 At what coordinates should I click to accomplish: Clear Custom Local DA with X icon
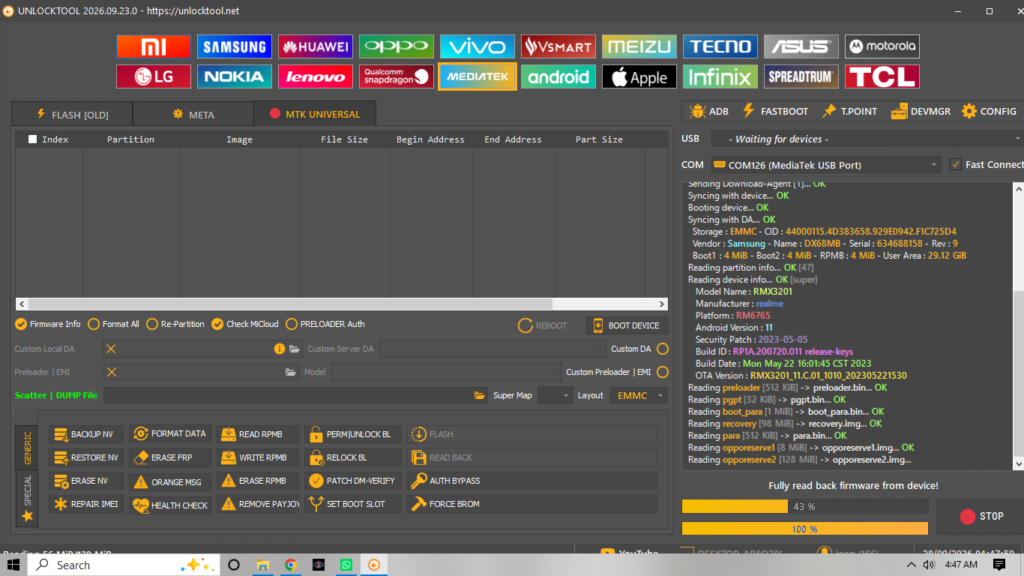[111, 349]
